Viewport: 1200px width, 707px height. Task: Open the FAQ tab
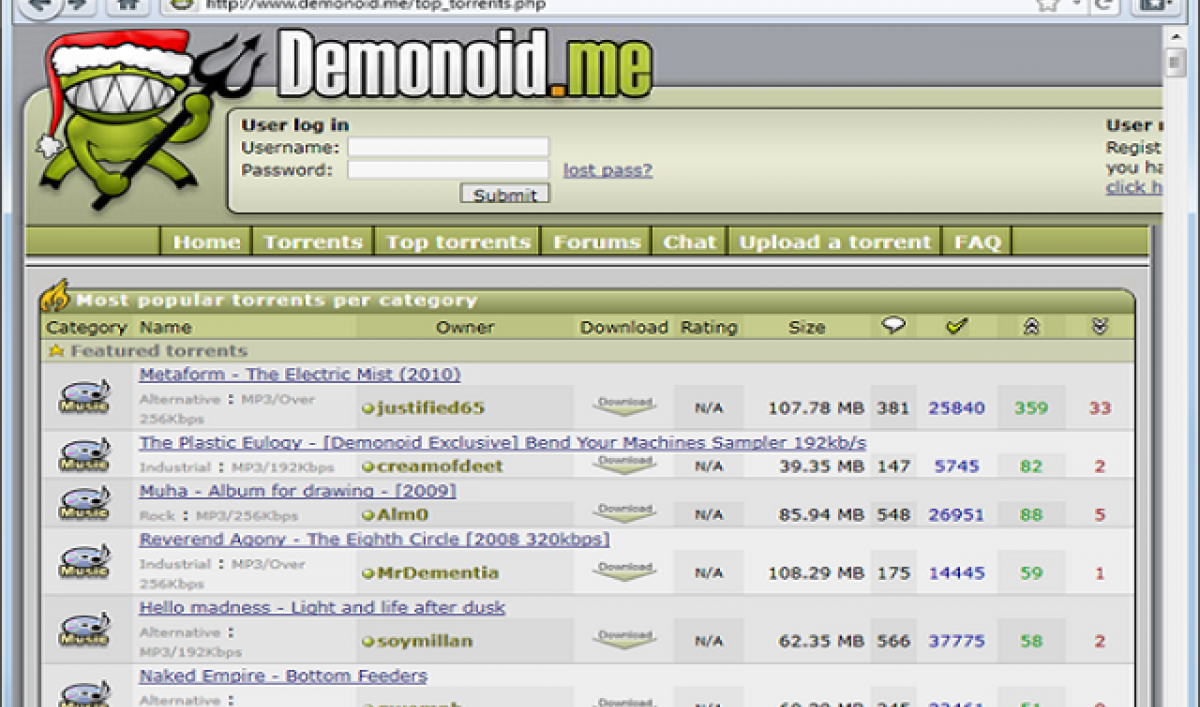(x=977, y=242)
